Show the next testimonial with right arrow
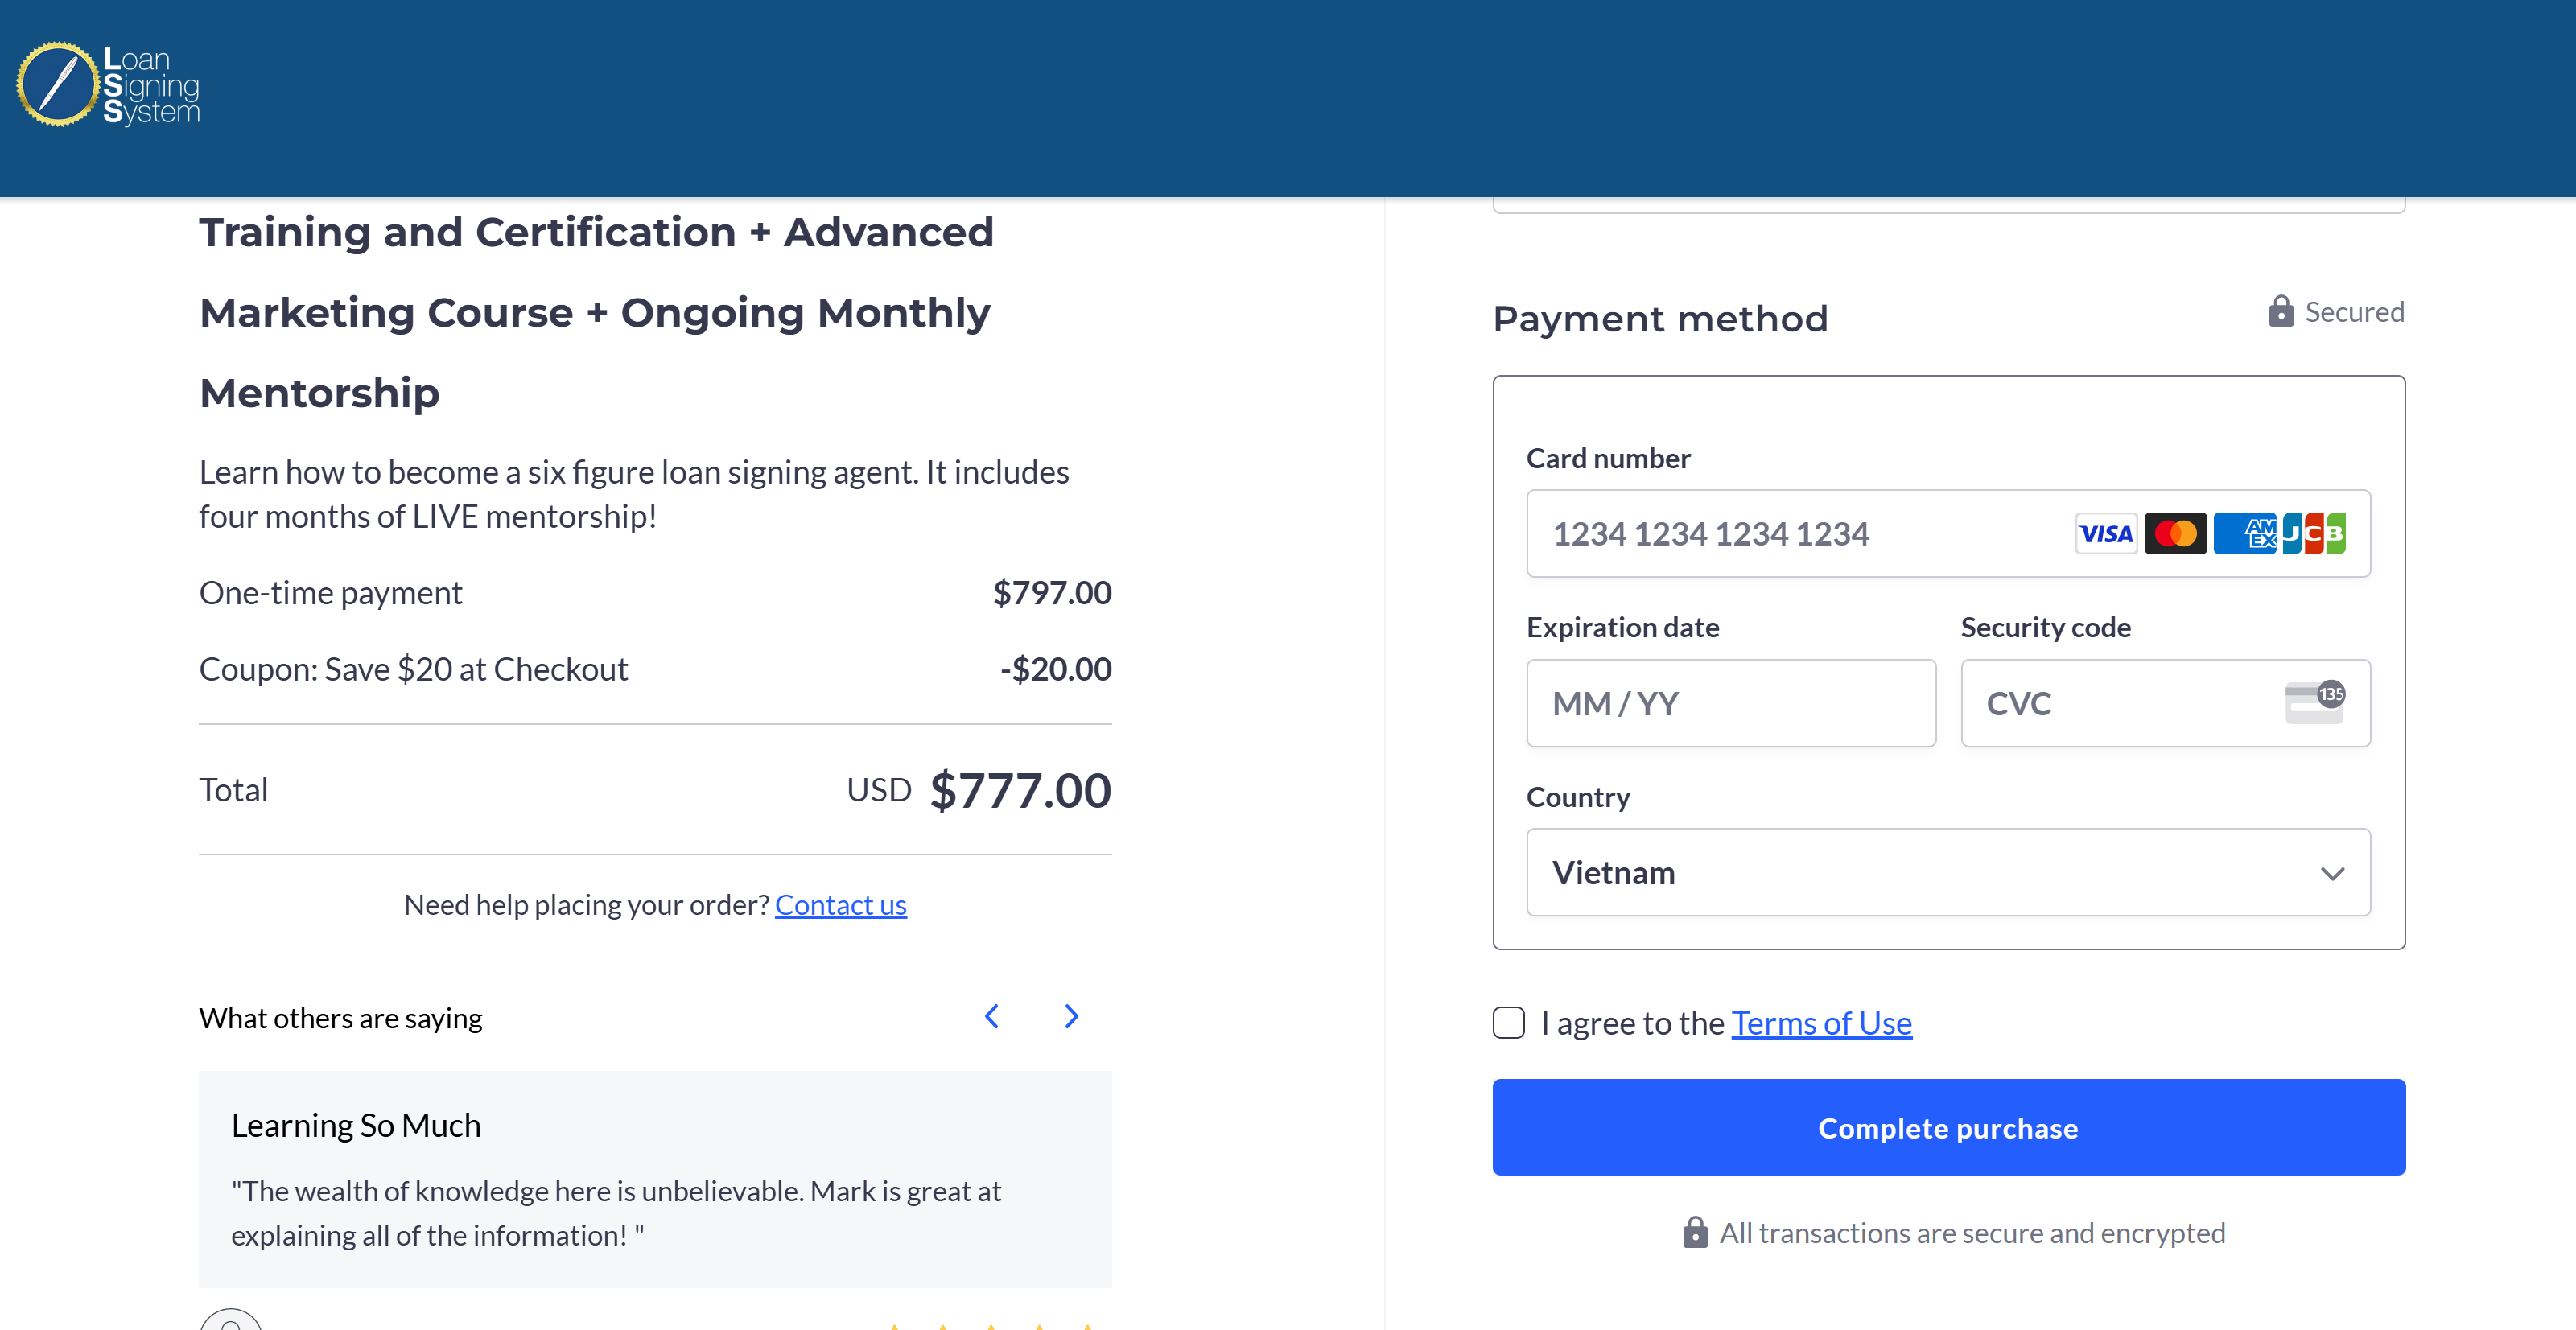2576x1330 pixels. [1071, 1017]
